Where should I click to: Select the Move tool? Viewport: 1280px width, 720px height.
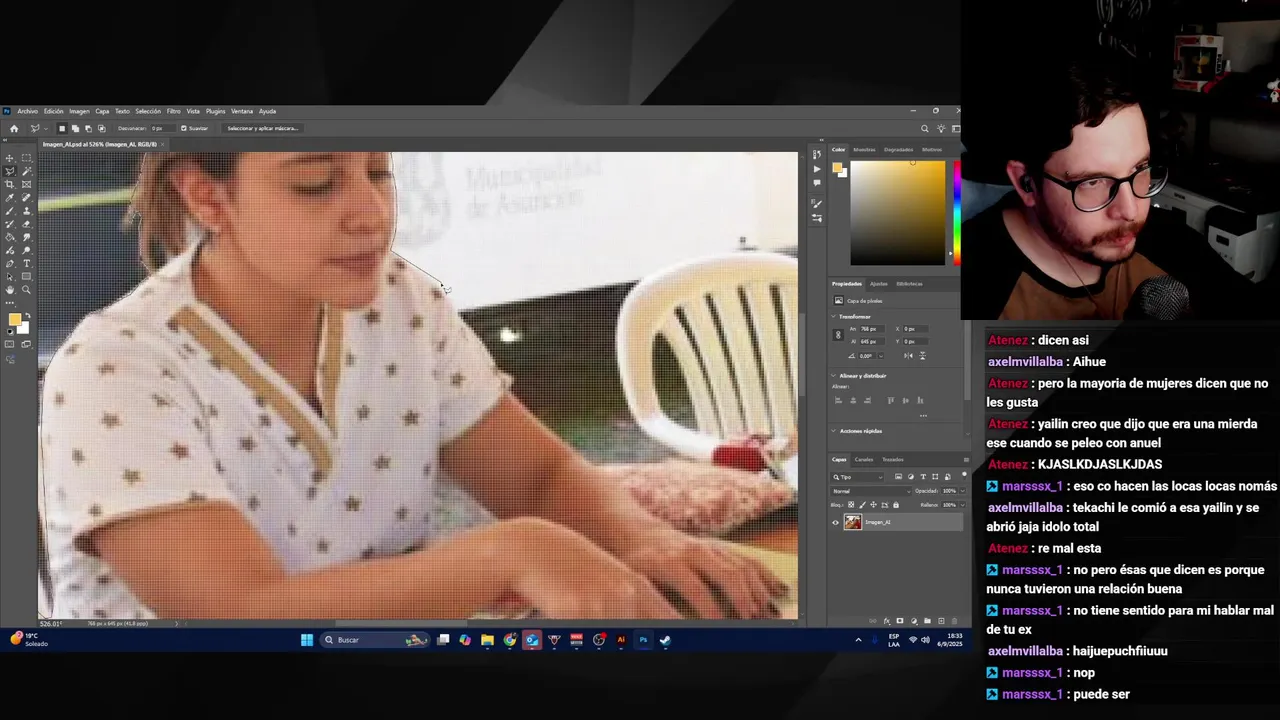(x=10, y=158)
